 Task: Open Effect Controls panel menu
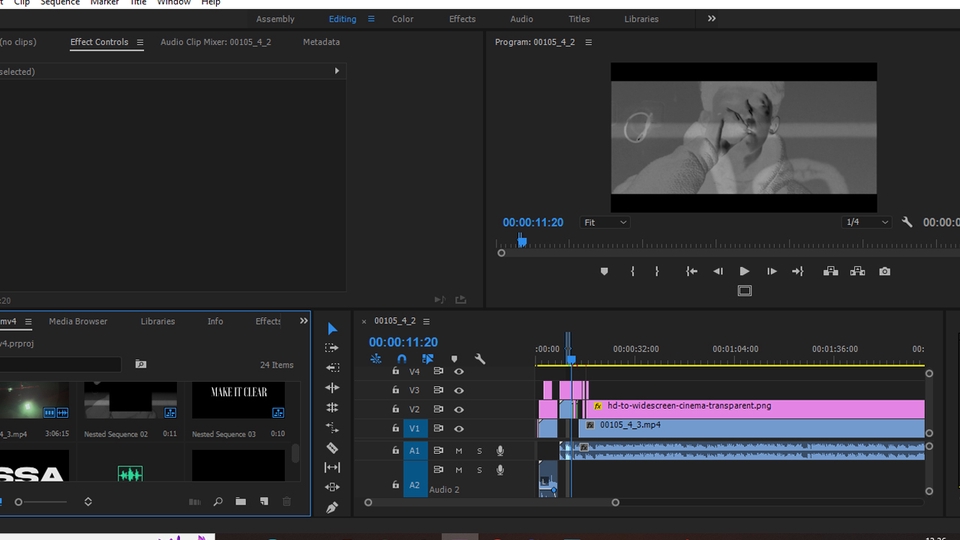click(x=140, y=42)
